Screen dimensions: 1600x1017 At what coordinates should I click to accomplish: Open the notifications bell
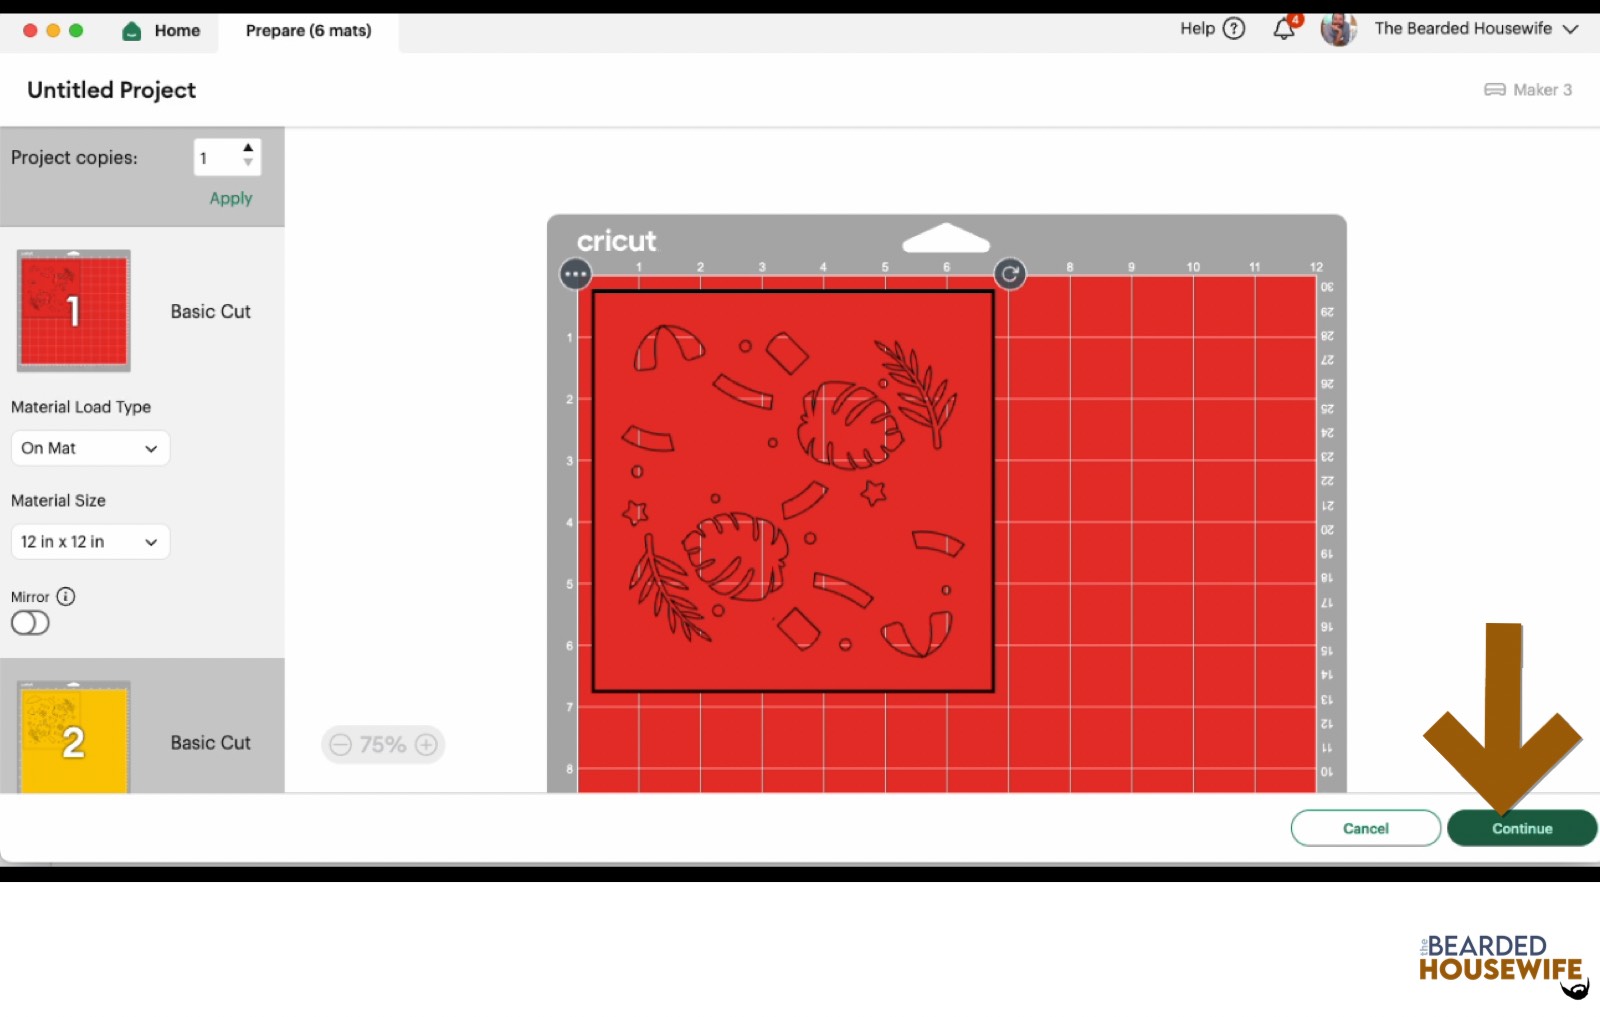(1285, 28)
